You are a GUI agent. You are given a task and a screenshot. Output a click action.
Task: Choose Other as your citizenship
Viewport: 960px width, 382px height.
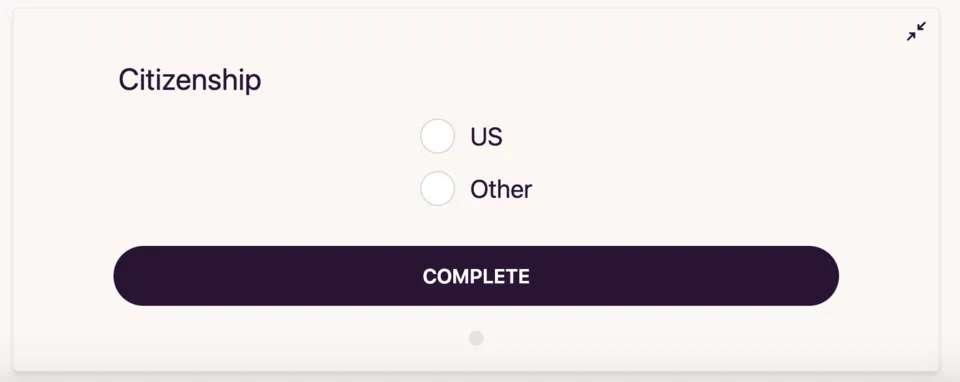coord(437,189)
